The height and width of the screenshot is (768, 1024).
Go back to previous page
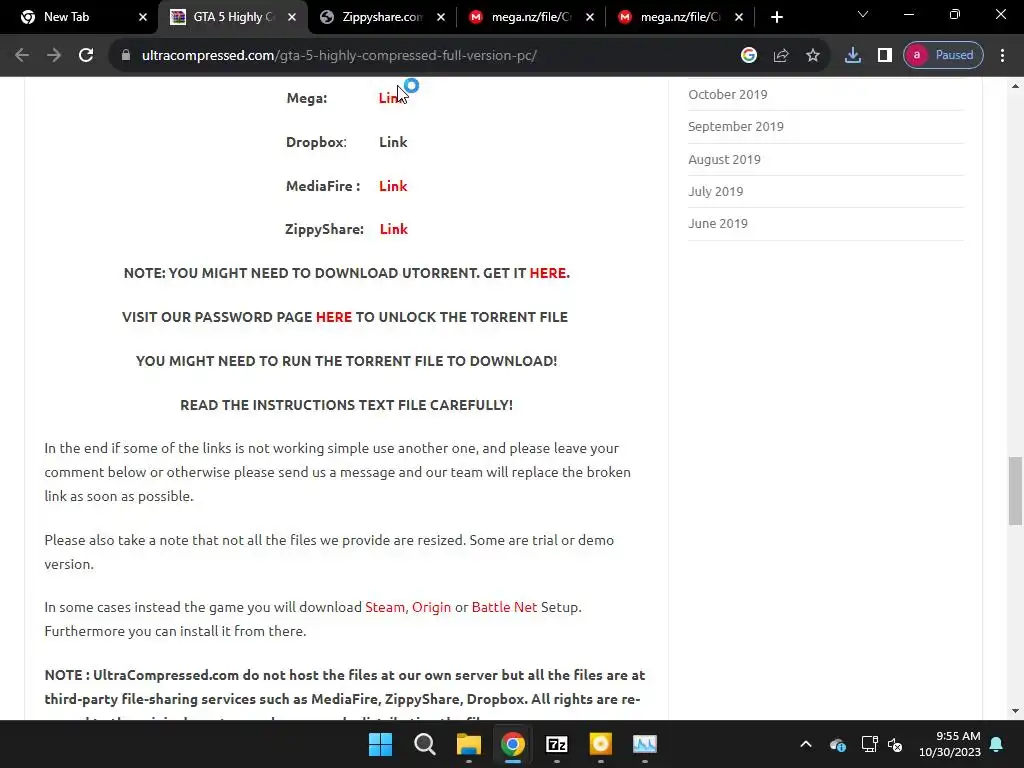[x=22, y=56]
